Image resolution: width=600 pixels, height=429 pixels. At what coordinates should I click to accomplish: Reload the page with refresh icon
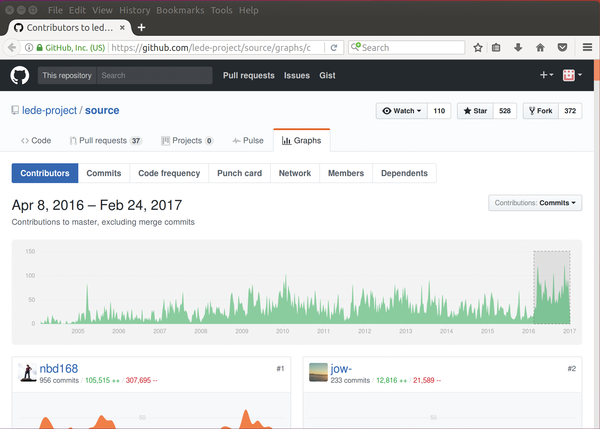pos(334,48)
